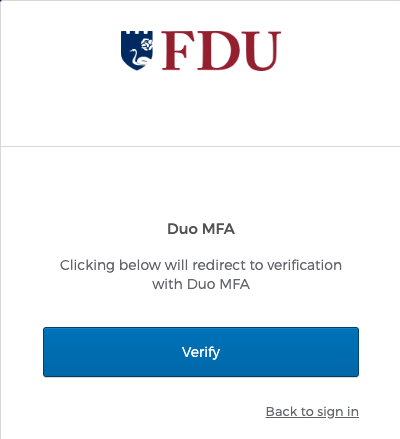Start Duo verification using the Verify button
Viewport: 400px width, 439px height.
click(x=201, y=352)
